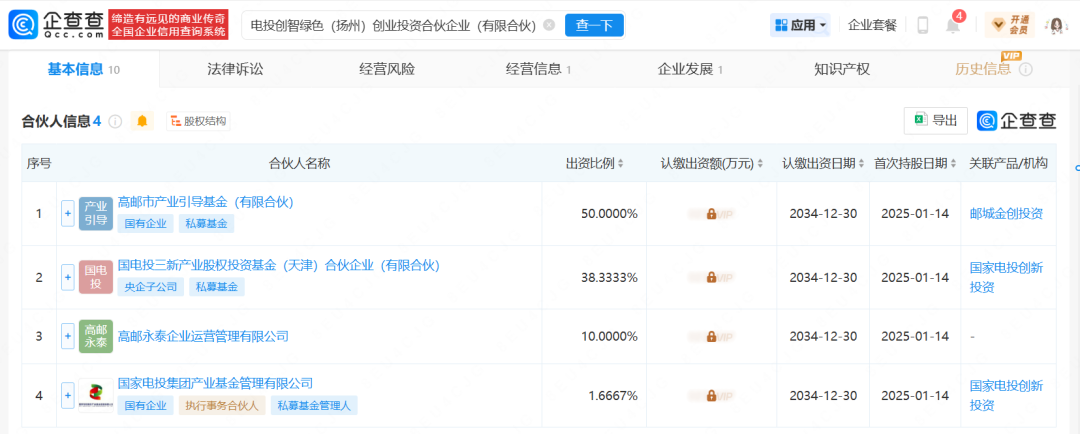The width and height of the screenshot is (1080, 434).
Task: Expand row for 国家电投集团产业基金管理有限公司
Action: [x=68, y=395]
